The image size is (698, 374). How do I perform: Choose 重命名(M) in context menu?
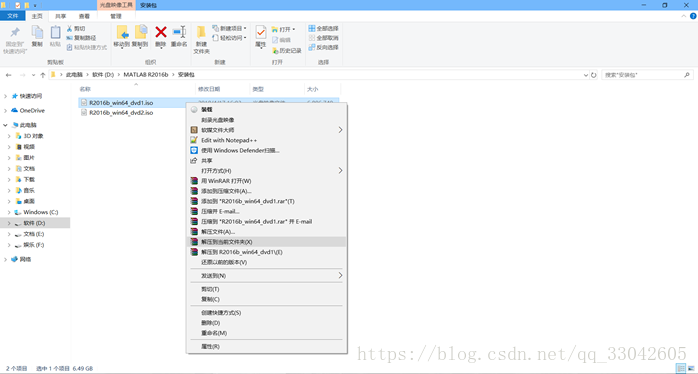tap(266, 333)
